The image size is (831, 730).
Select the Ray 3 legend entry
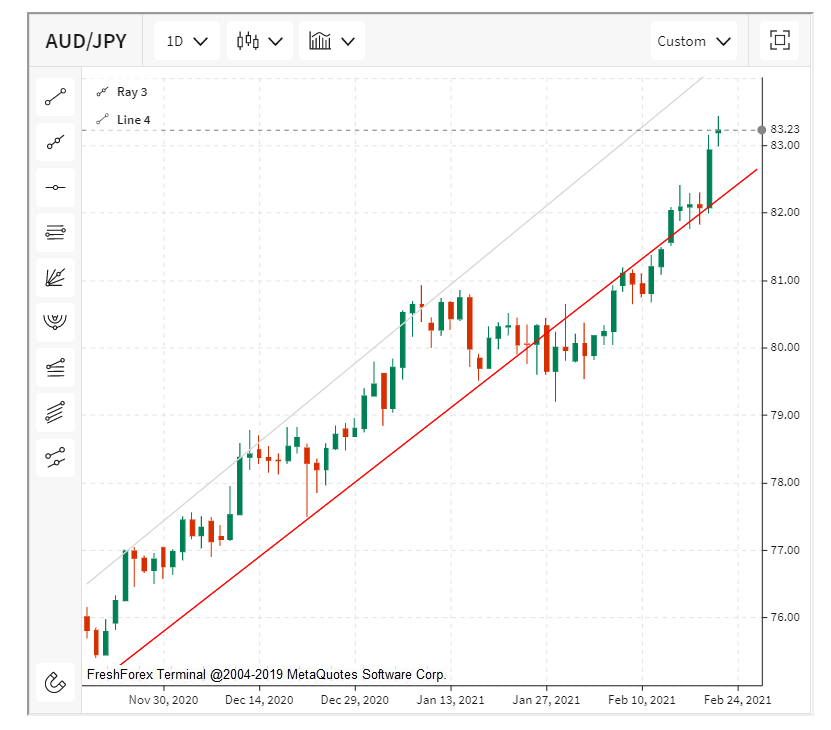122,92
